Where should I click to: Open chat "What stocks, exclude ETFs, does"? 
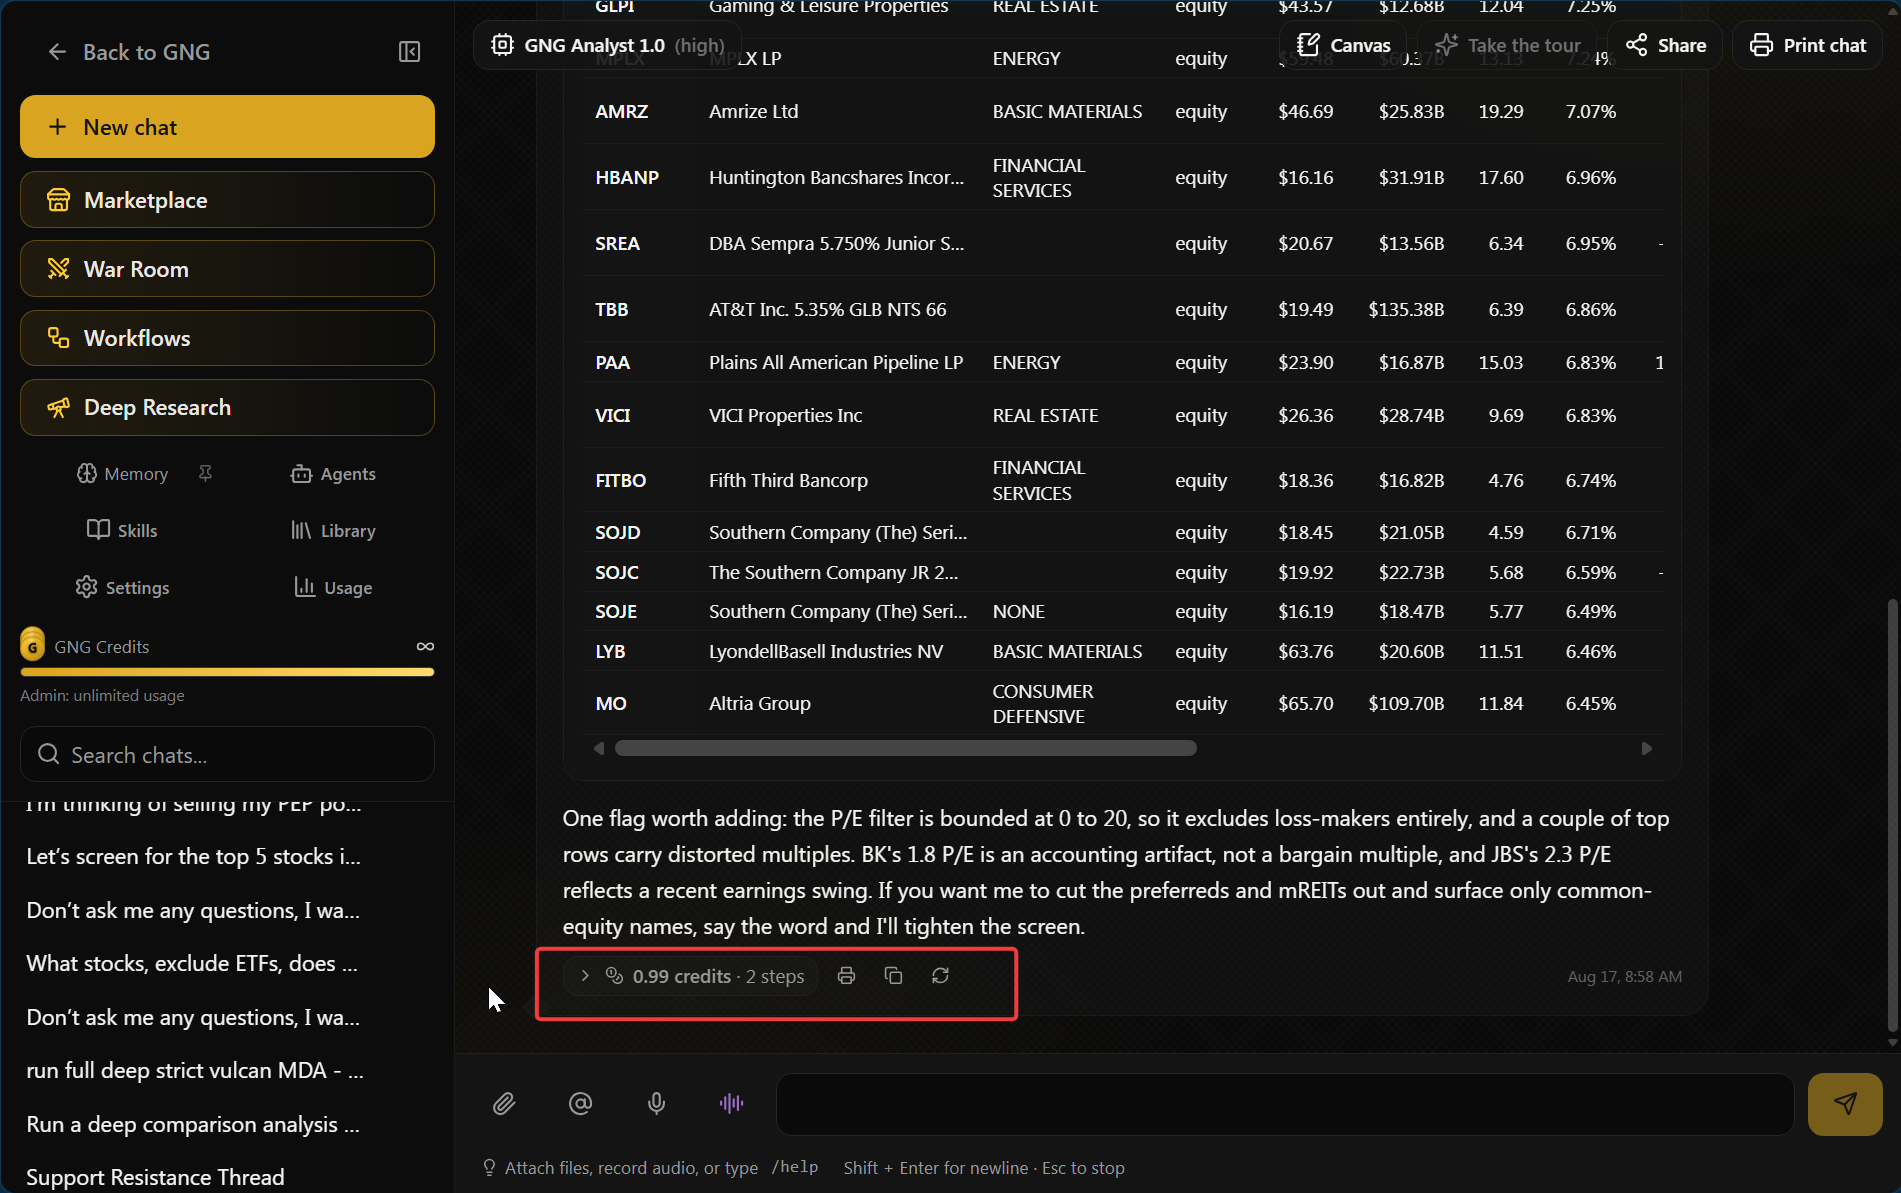pyautogui.click(x=192, y=964)
